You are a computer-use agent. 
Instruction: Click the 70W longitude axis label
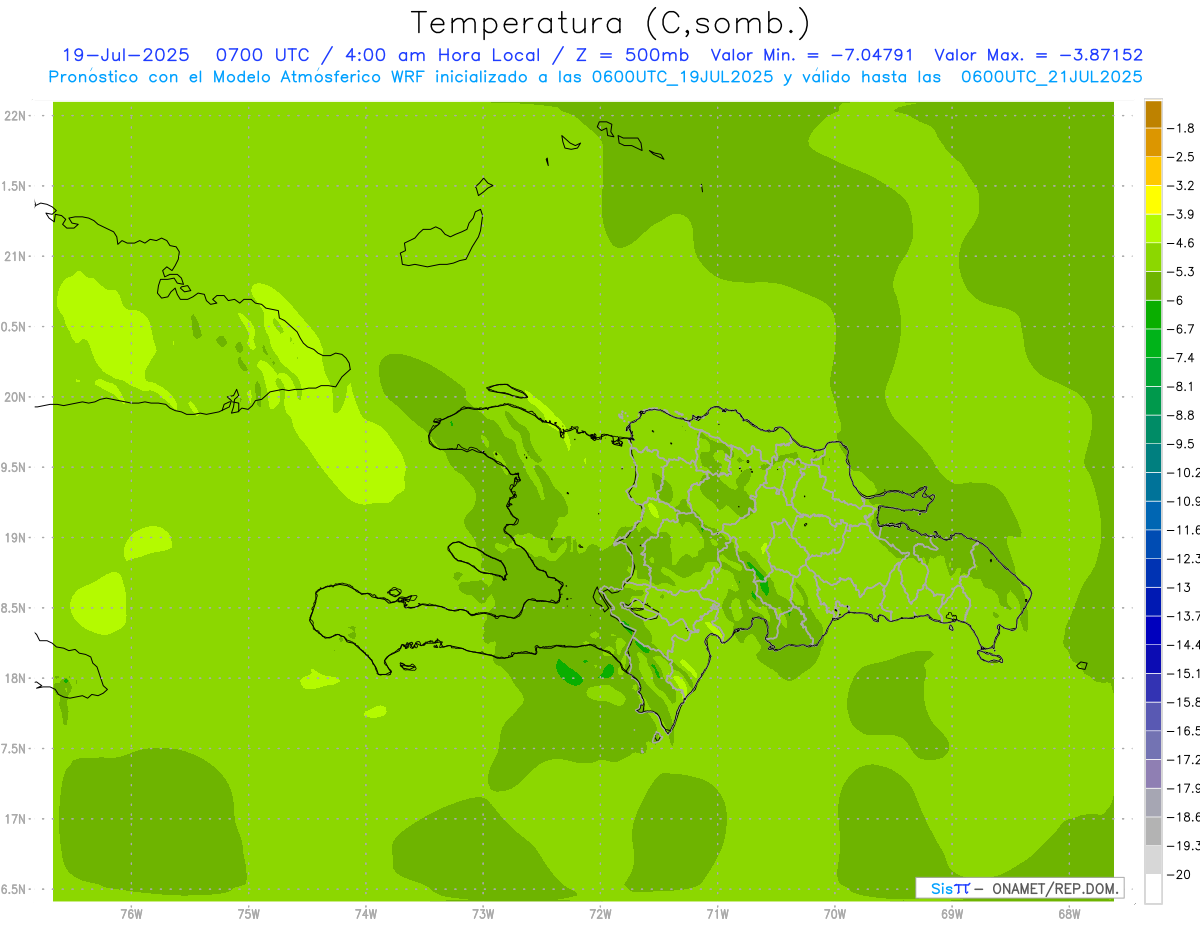coord(835,914)
